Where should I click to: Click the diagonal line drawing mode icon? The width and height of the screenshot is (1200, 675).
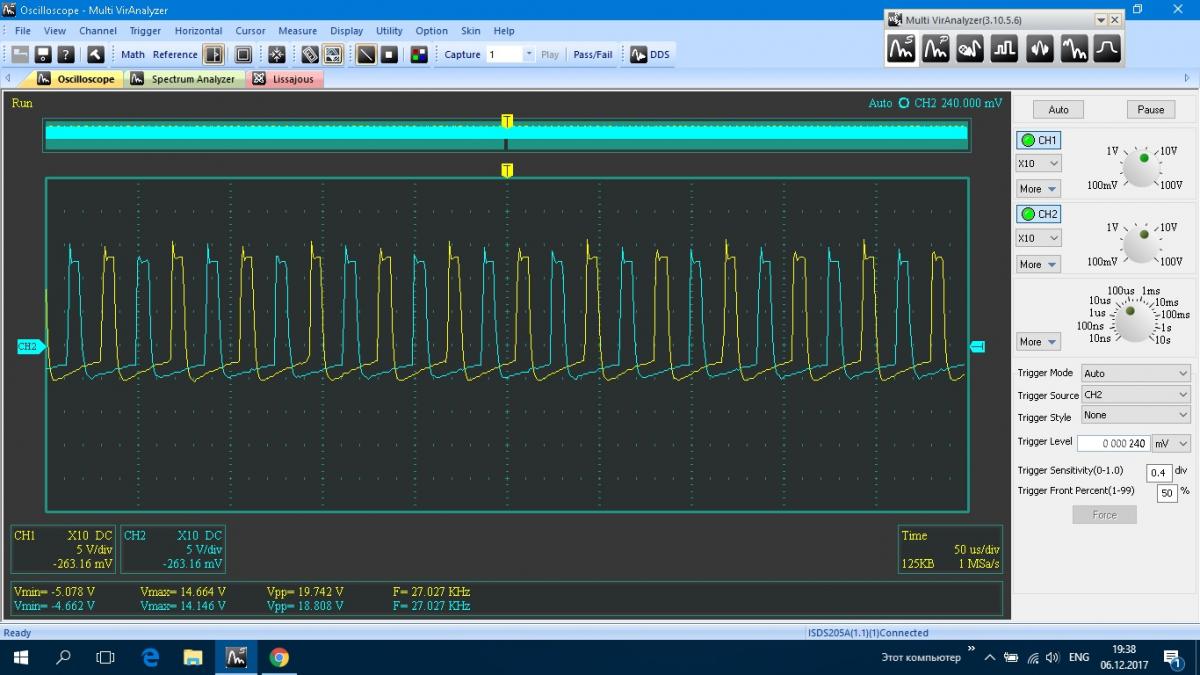pos(366,55)
